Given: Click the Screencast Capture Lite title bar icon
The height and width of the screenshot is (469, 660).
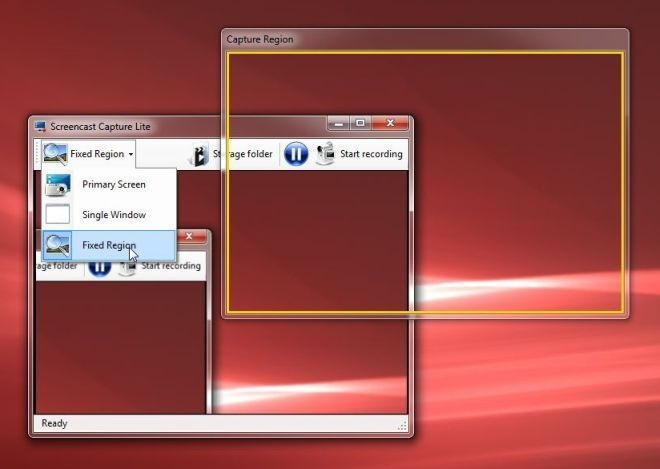Looking at the screenshot, I should point(40,126).
